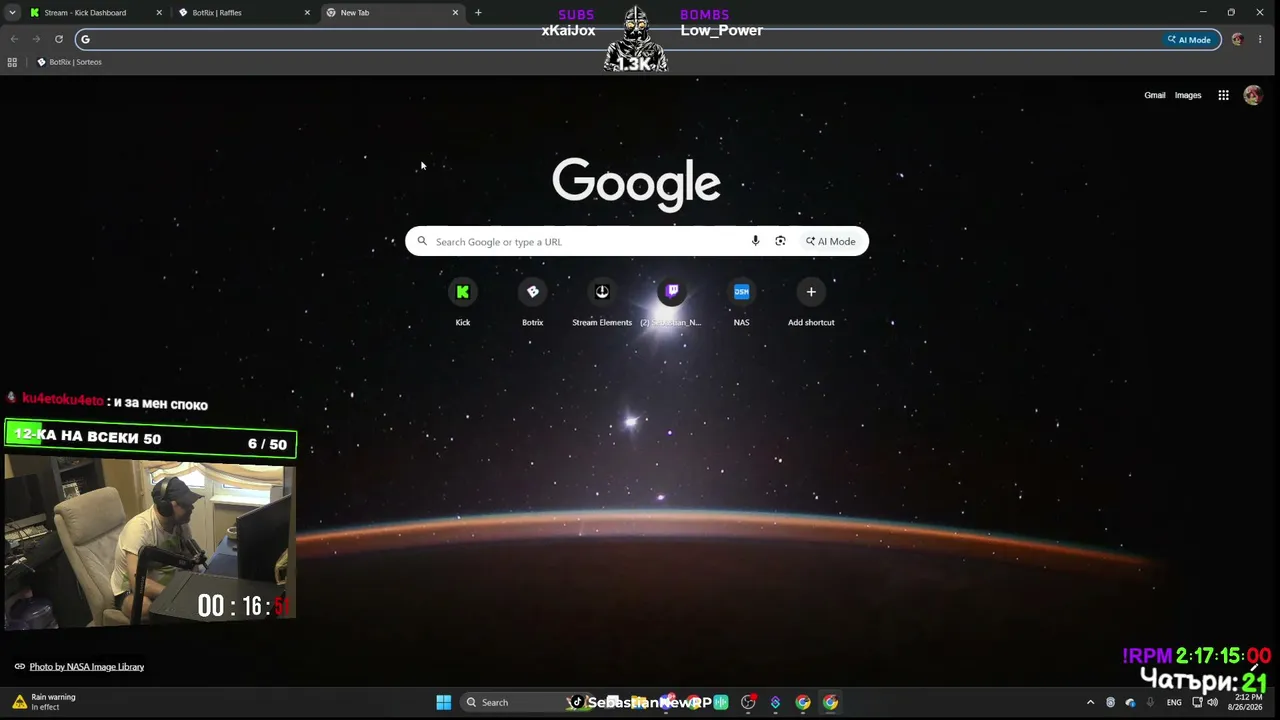Viewport: 1280px width, 720px height.
Task: Click the AI Mode chip in the address bar
Action: 1189,40
